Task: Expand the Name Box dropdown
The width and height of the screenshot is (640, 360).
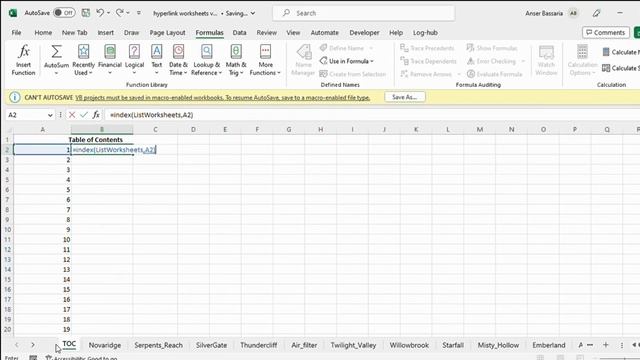Action: pyautogui.click(x=50, y=116)
